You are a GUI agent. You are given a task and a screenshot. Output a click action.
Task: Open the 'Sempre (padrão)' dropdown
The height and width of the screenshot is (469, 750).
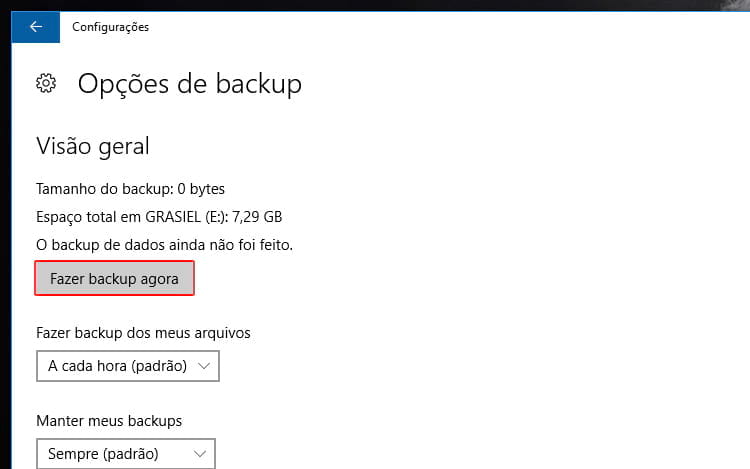[x=126, y=454]
